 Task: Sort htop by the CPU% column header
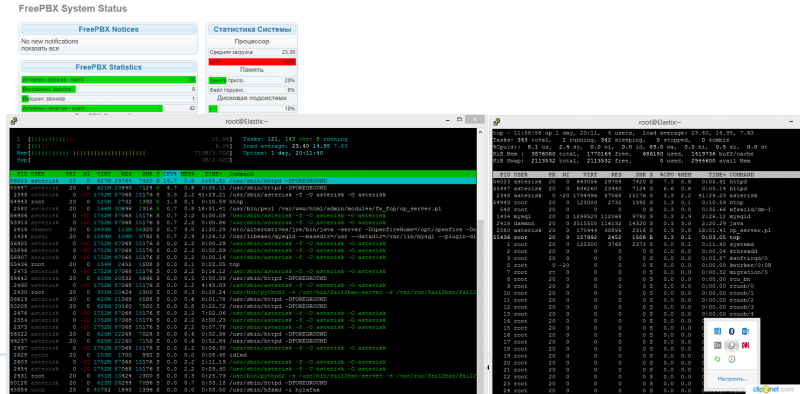pyautogui.click(x=169, y=174)
